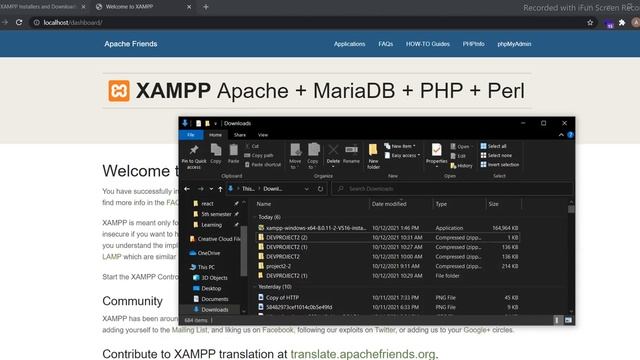
Task: Create a New folder from the ribbon
Action: click(x=373, y=156)
